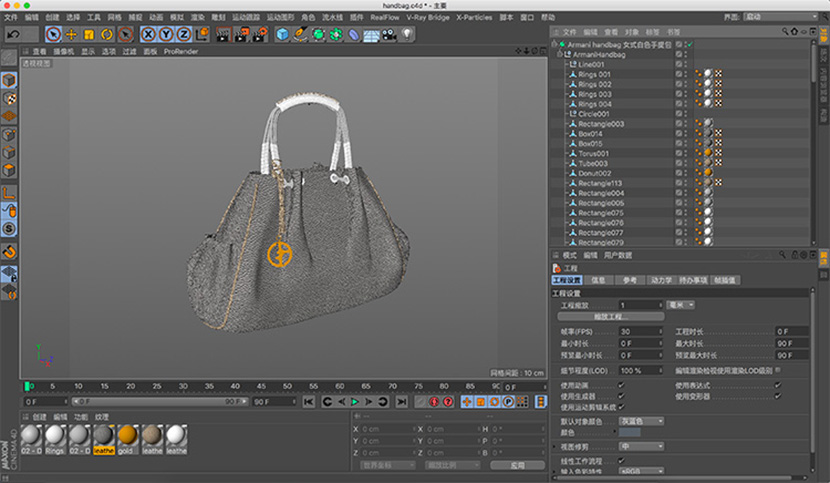
Task: Select the Rings material thumbnail
Action: [55, 439]
